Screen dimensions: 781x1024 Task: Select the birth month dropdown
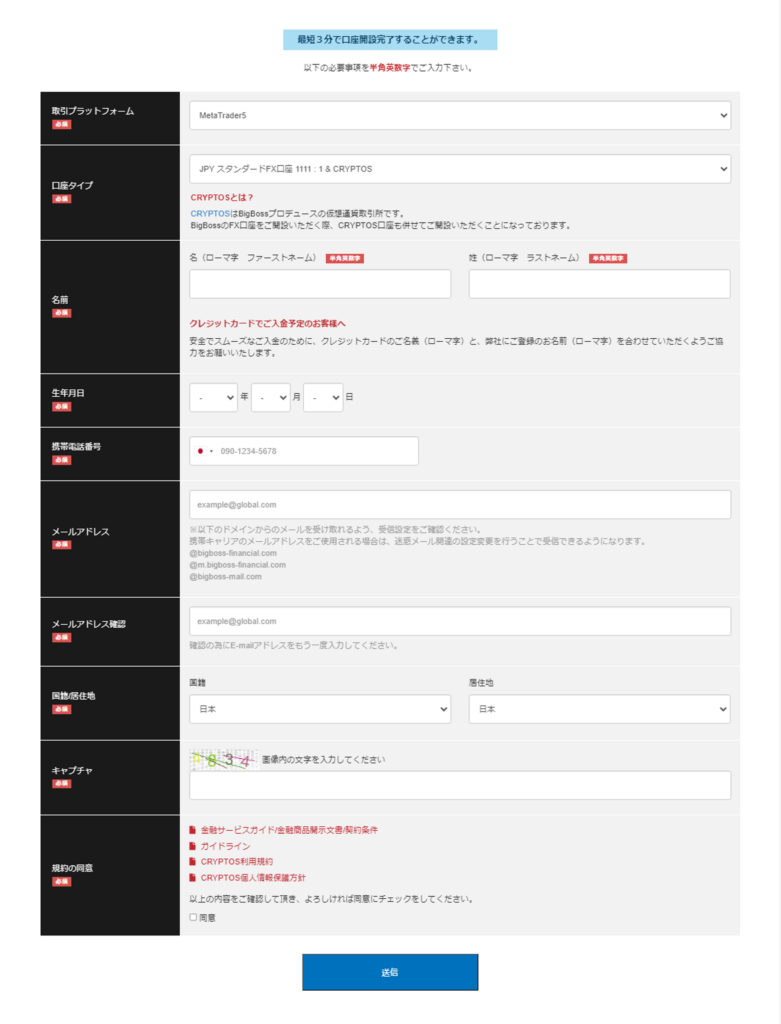pos(270,397)
